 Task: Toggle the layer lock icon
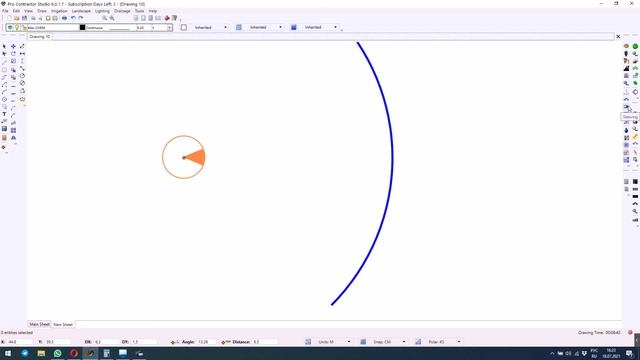[x=24, y=27]
